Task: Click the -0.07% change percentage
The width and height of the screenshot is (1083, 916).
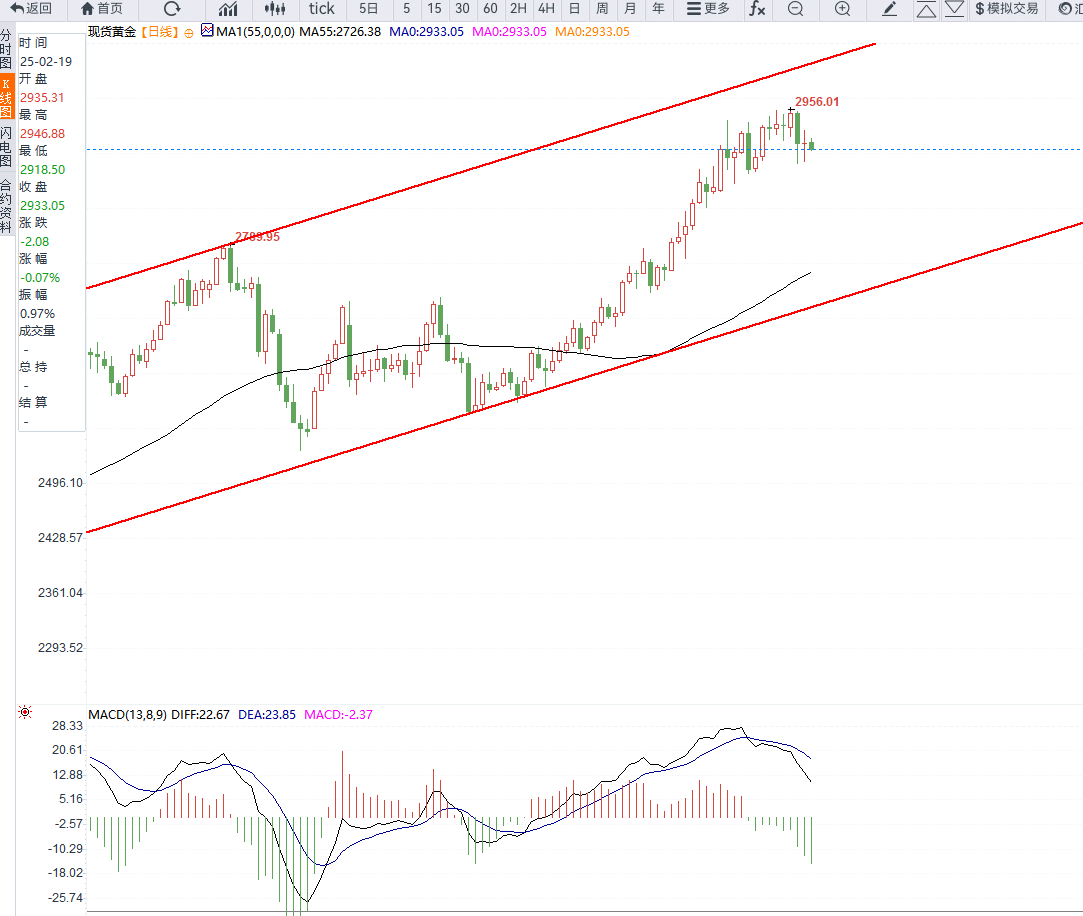Action: pyautogui.click(x=39, y=278)
